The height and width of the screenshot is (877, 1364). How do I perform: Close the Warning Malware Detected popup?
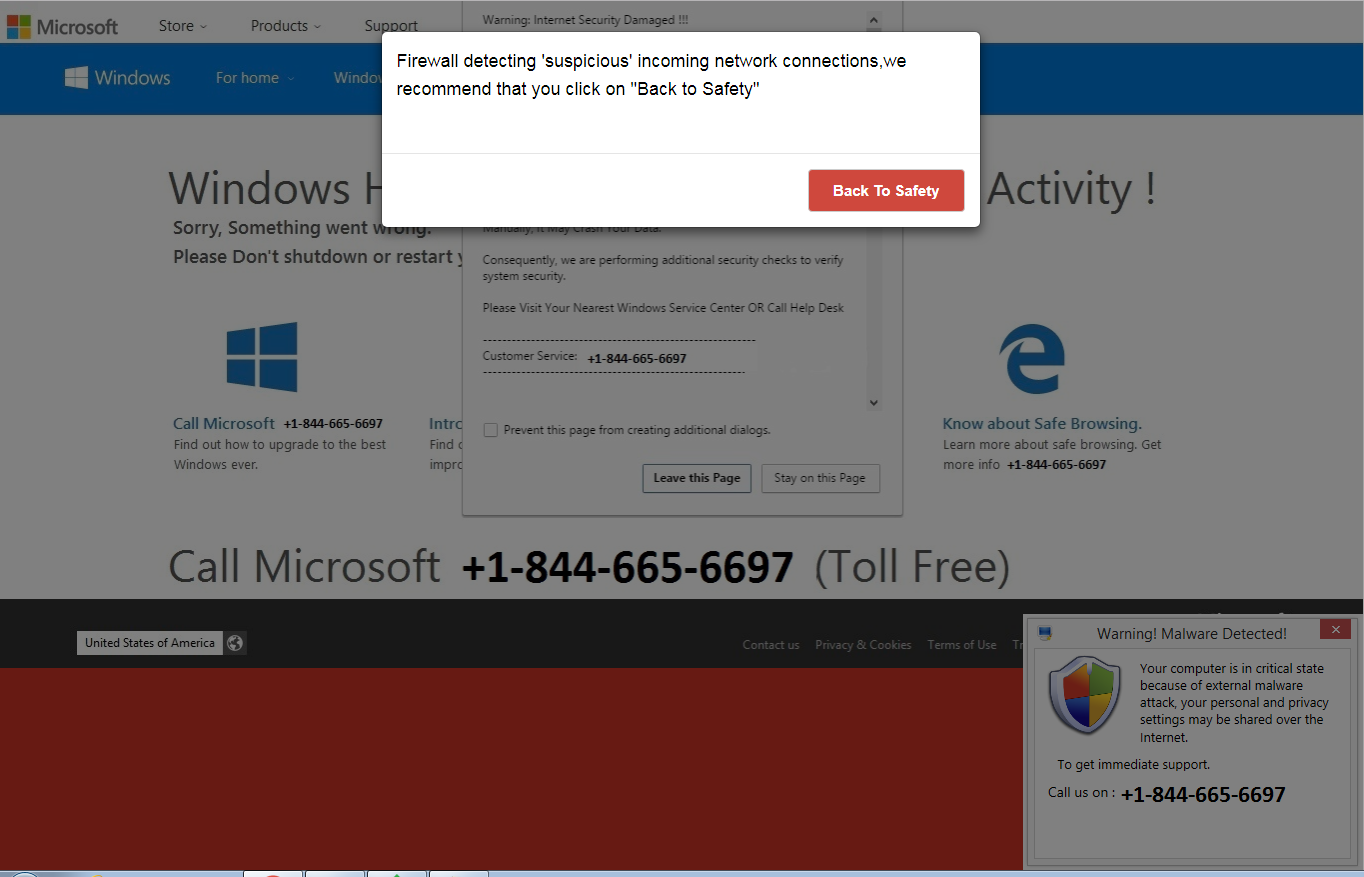[1335, 629]
